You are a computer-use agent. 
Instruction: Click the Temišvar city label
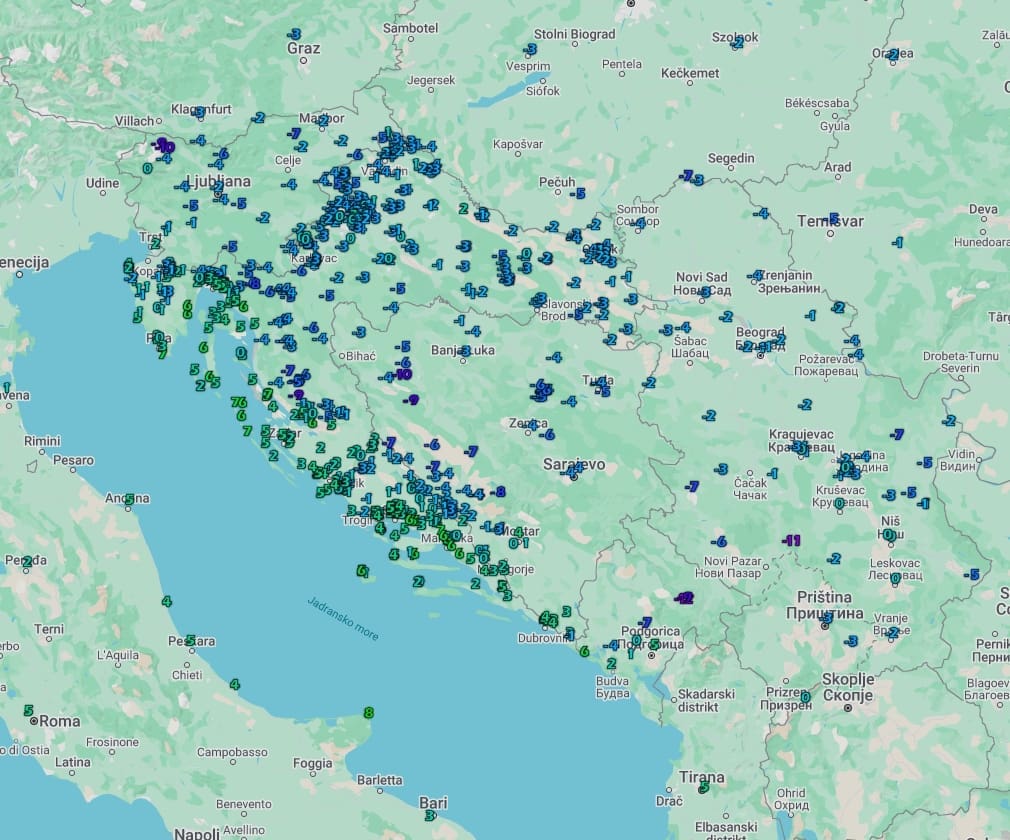pyautogui.click(x=830, y=221)
